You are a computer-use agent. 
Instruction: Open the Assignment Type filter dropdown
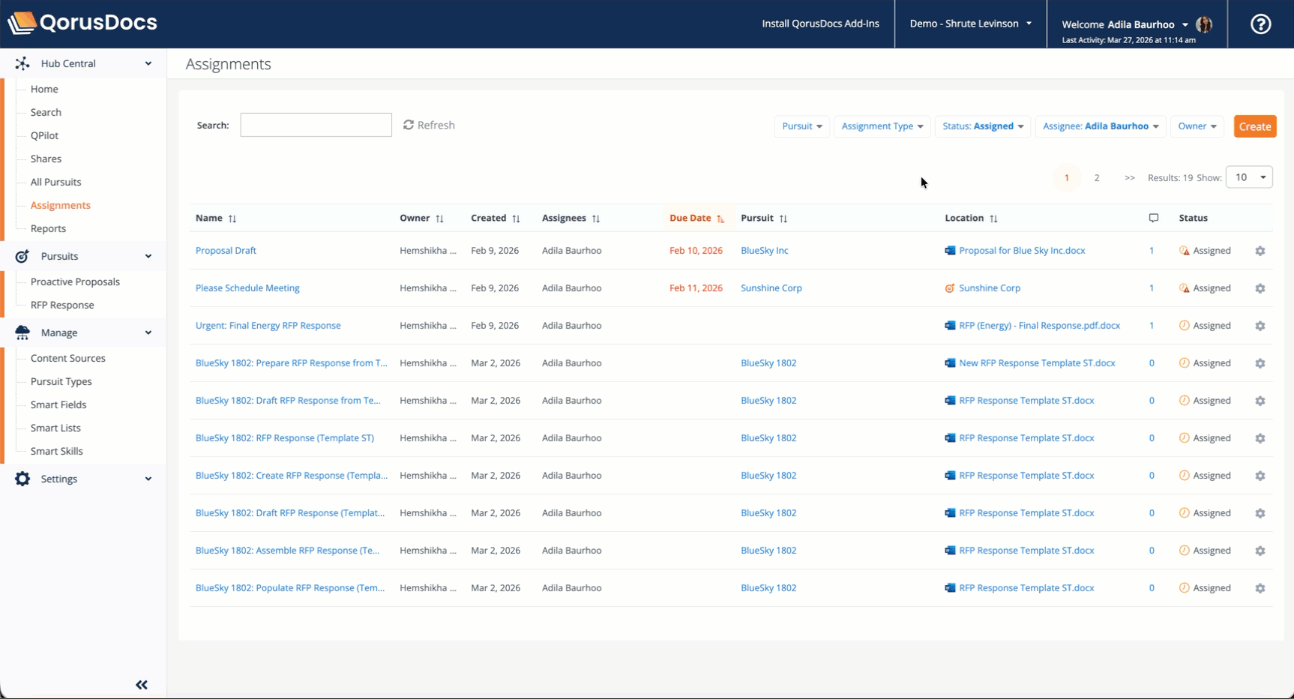(882, 126)
